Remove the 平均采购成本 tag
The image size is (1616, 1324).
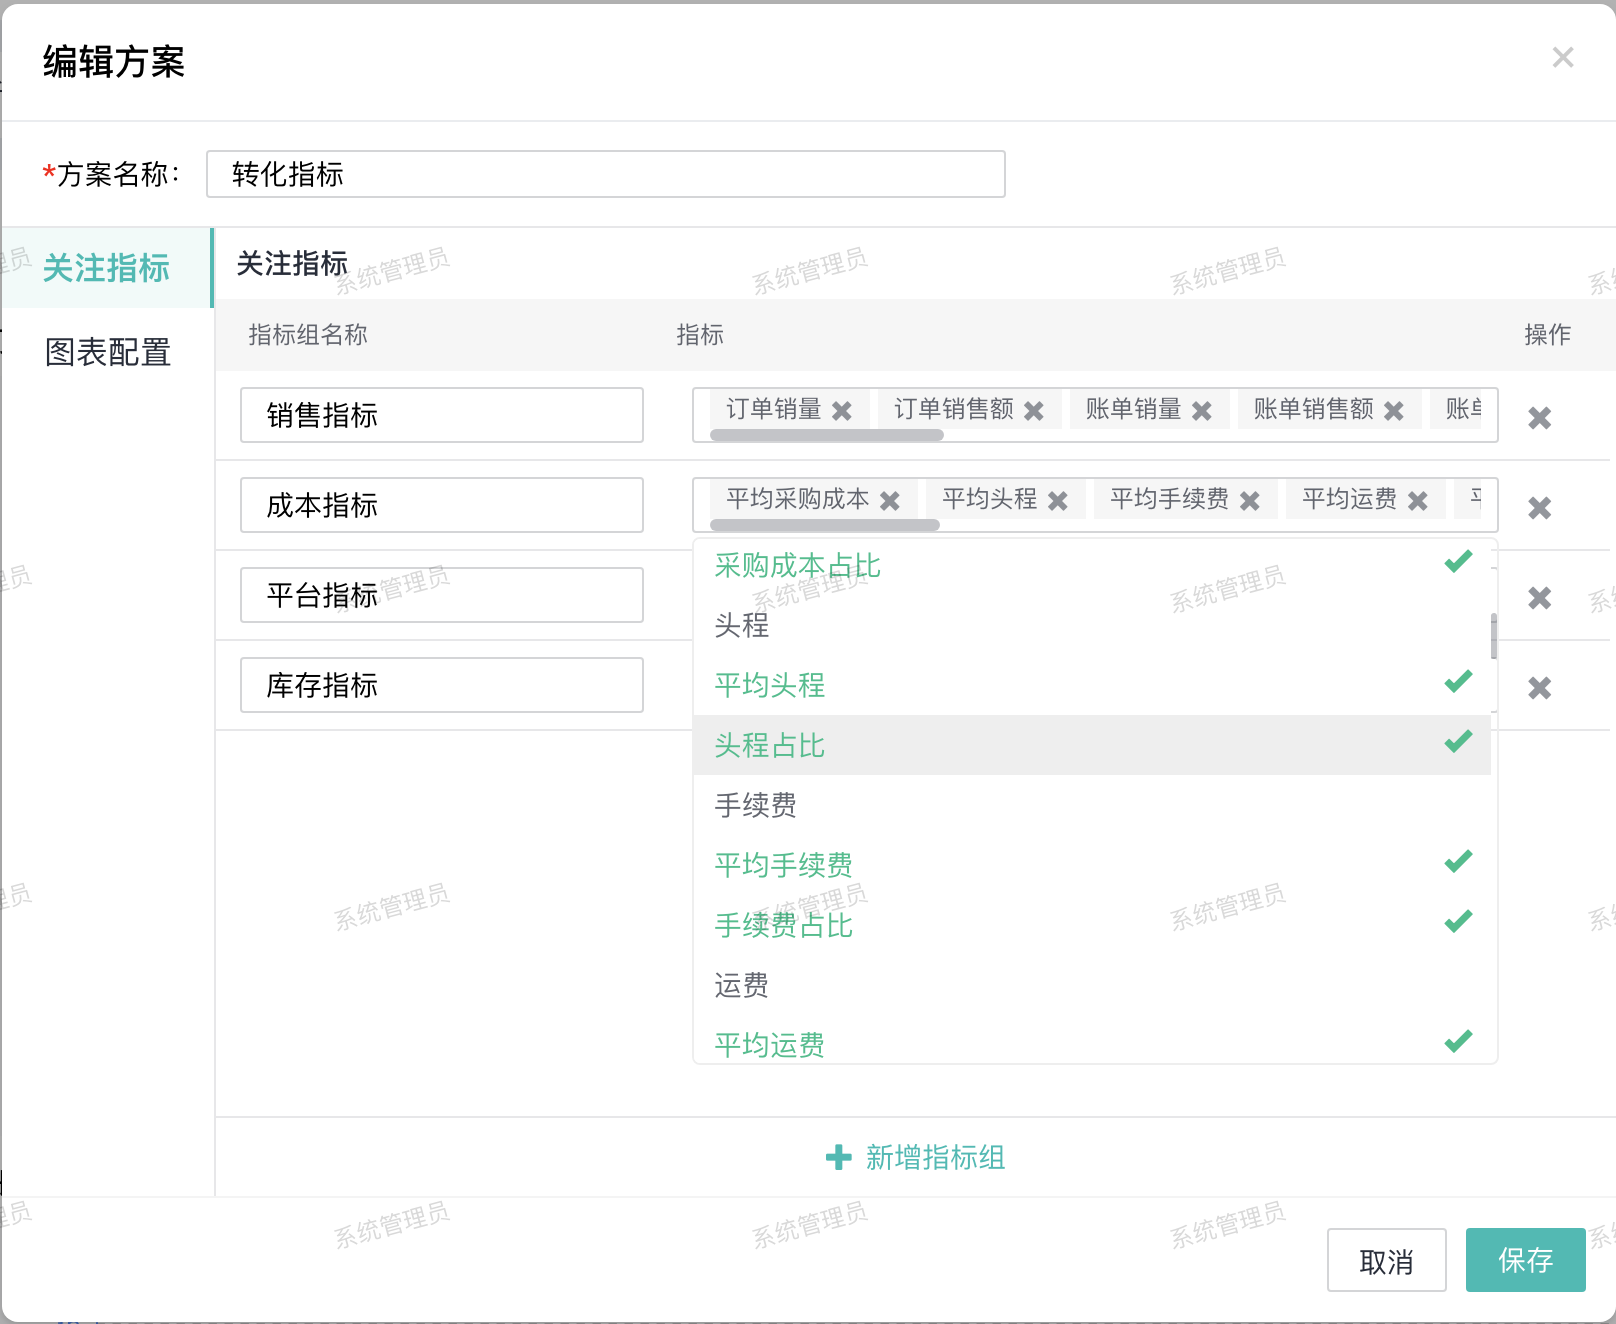[x=890, y=501]
